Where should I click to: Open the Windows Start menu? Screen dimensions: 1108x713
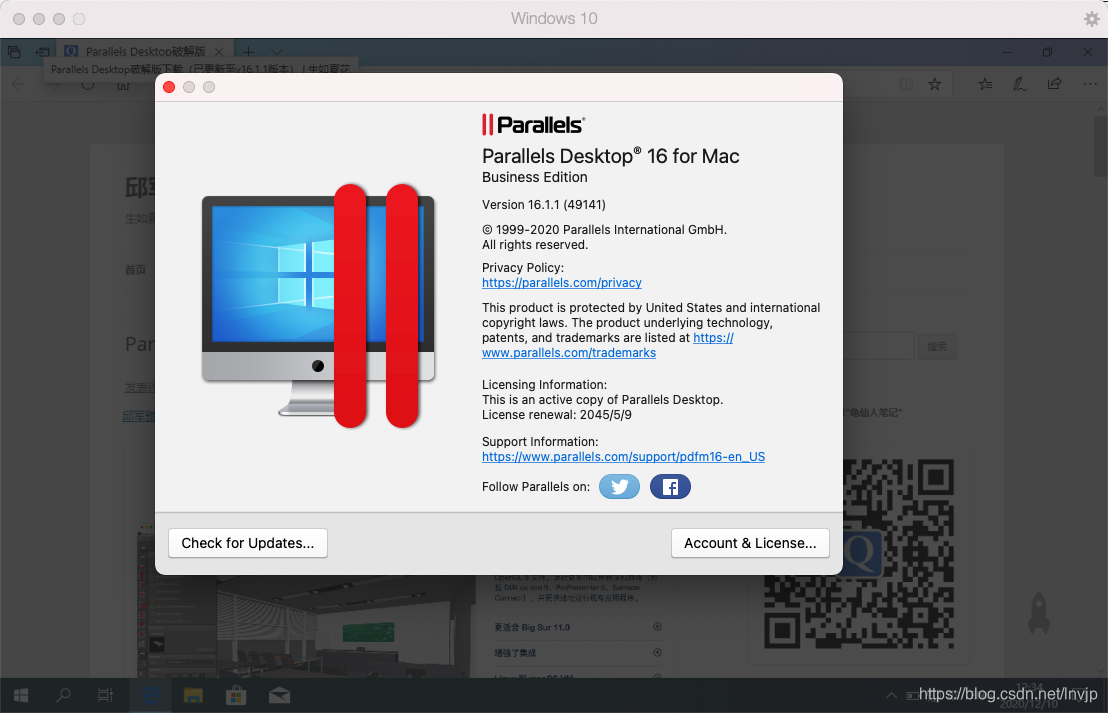pos(21,696)
